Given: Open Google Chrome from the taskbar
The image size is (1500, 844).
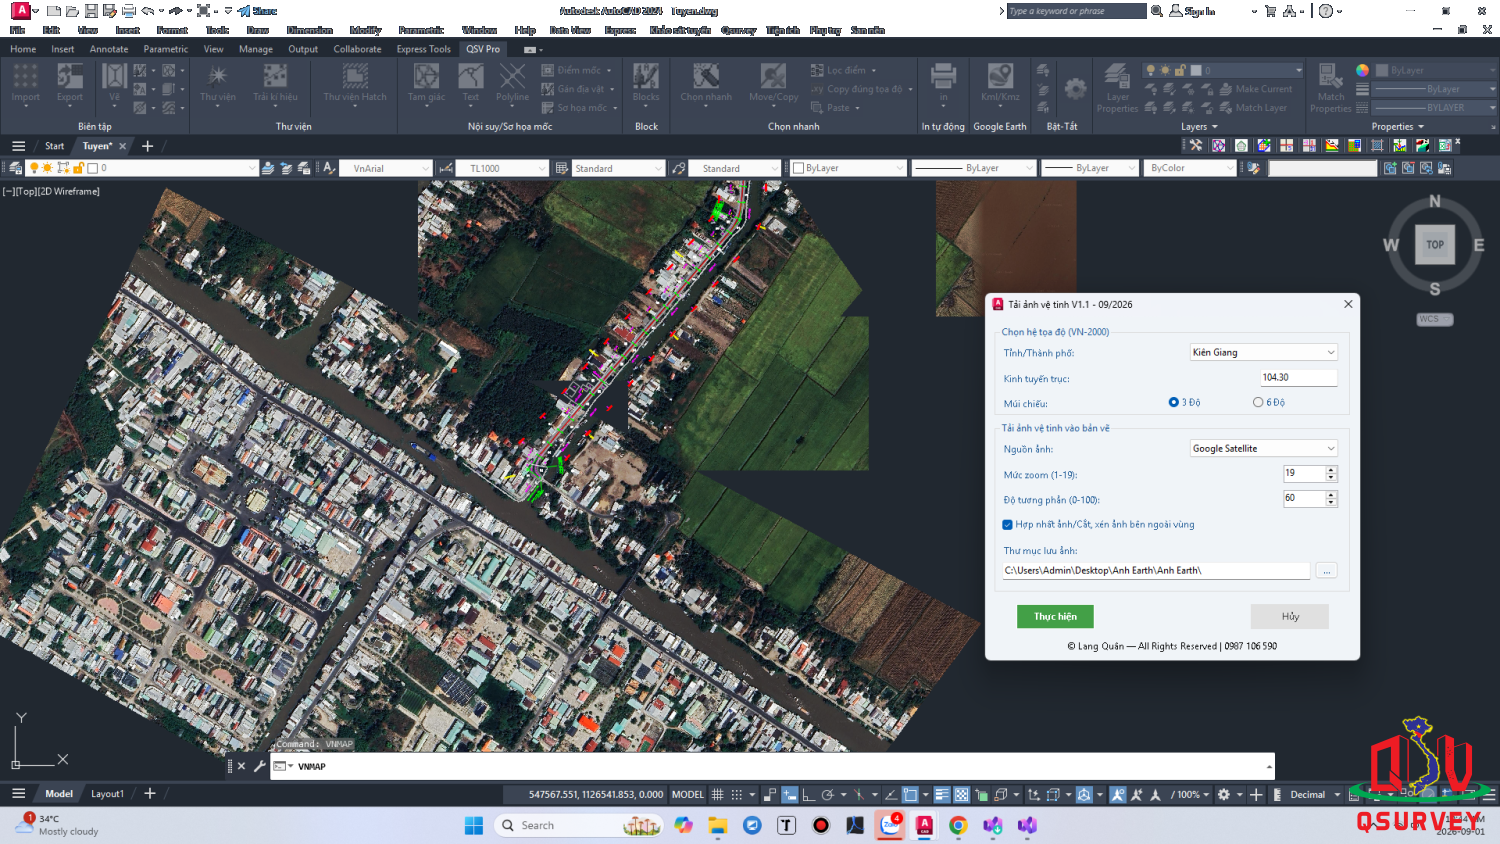Looking at the screenshot, I should [958, 825].
